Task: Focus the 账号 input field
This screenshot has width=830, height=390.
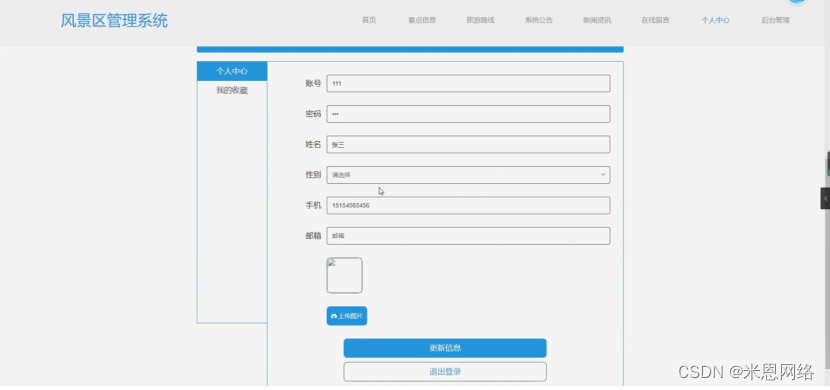Action: point(468,84)
